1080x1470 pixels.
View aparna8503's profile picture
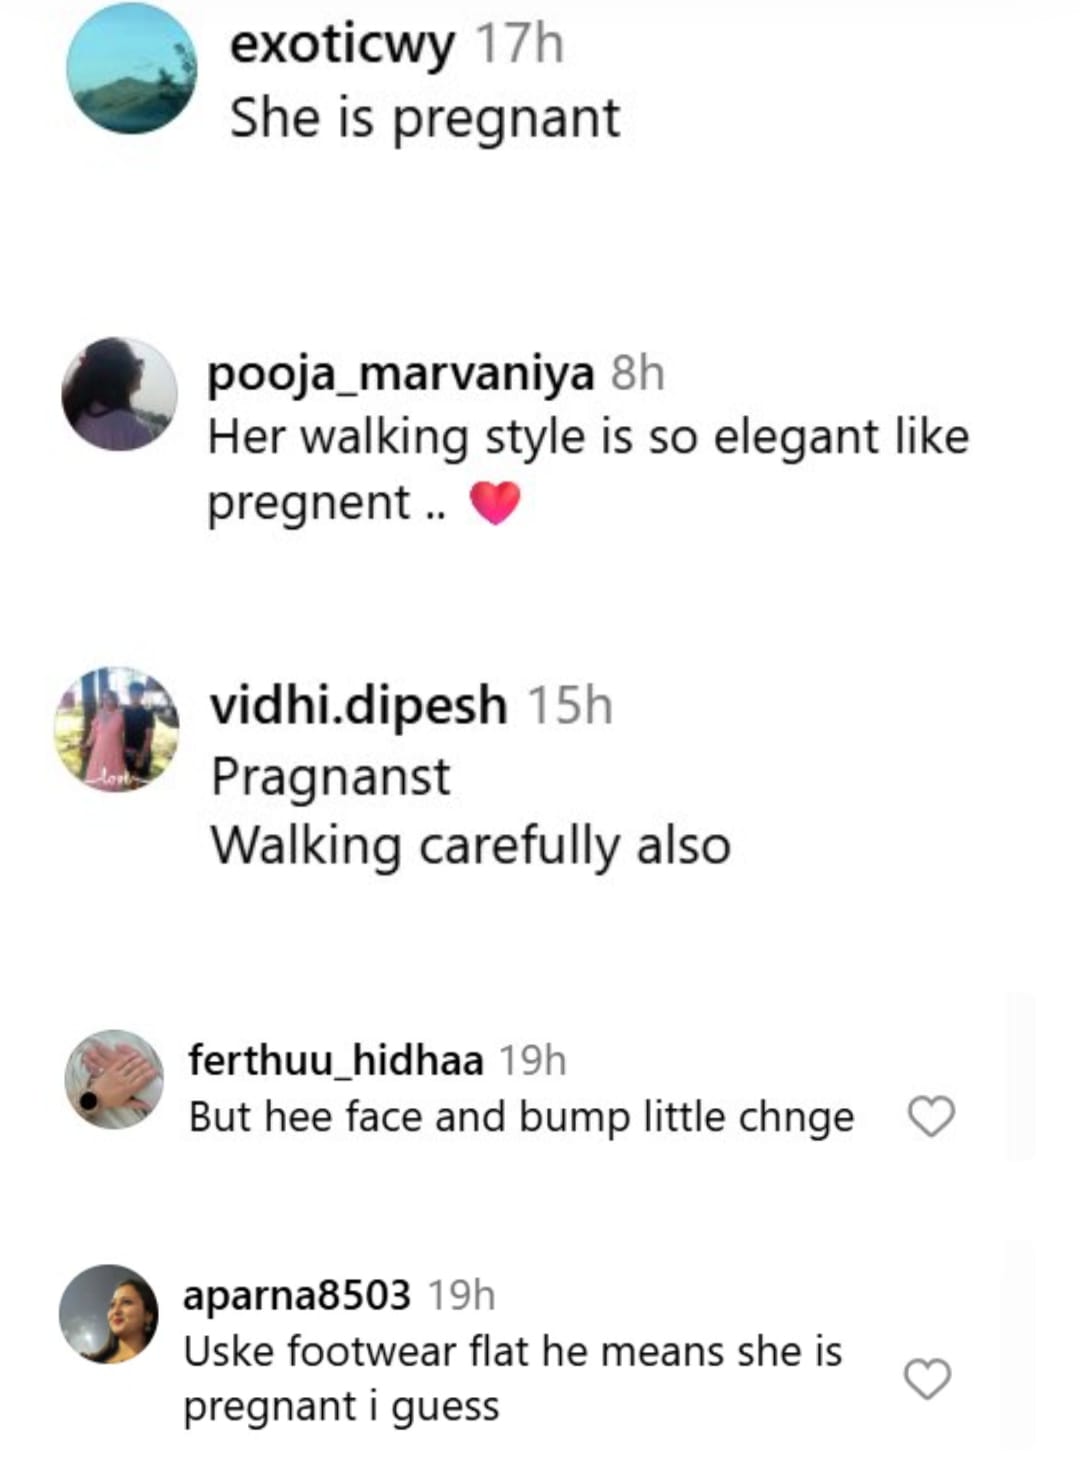pos(109,1313)
